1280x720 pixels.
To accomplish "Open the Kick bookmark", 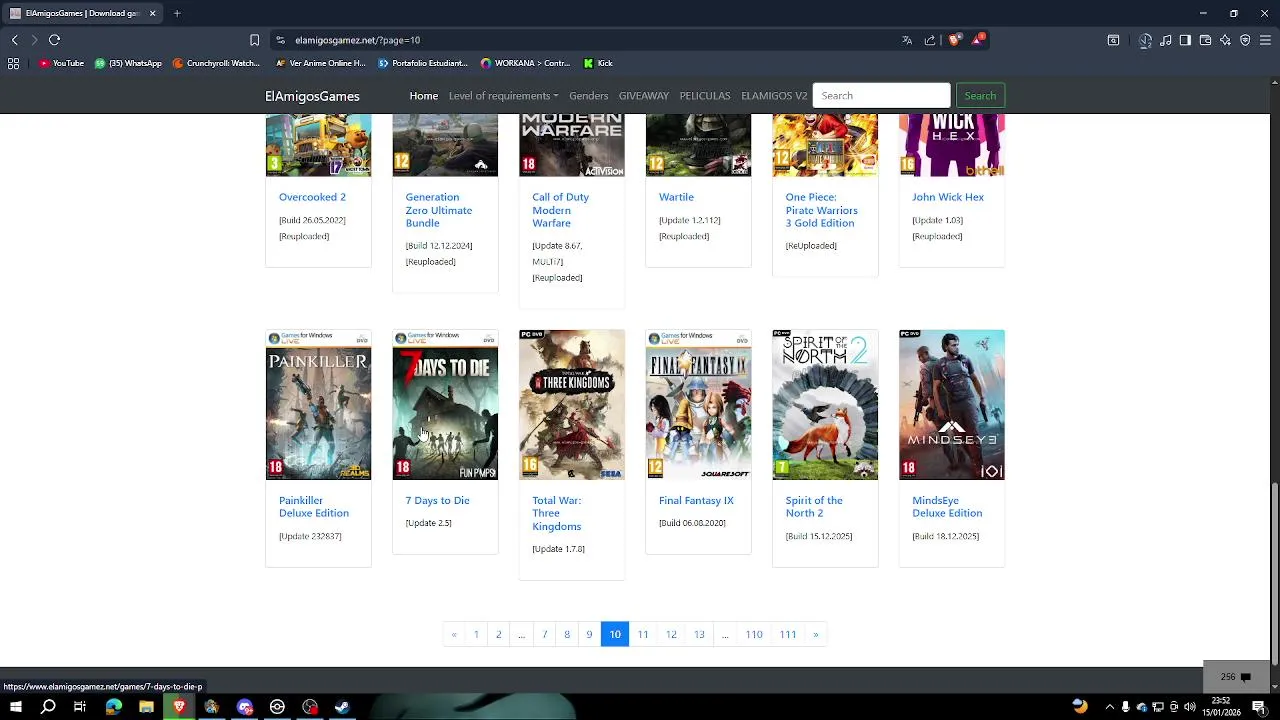I will (x=598, y=63).
